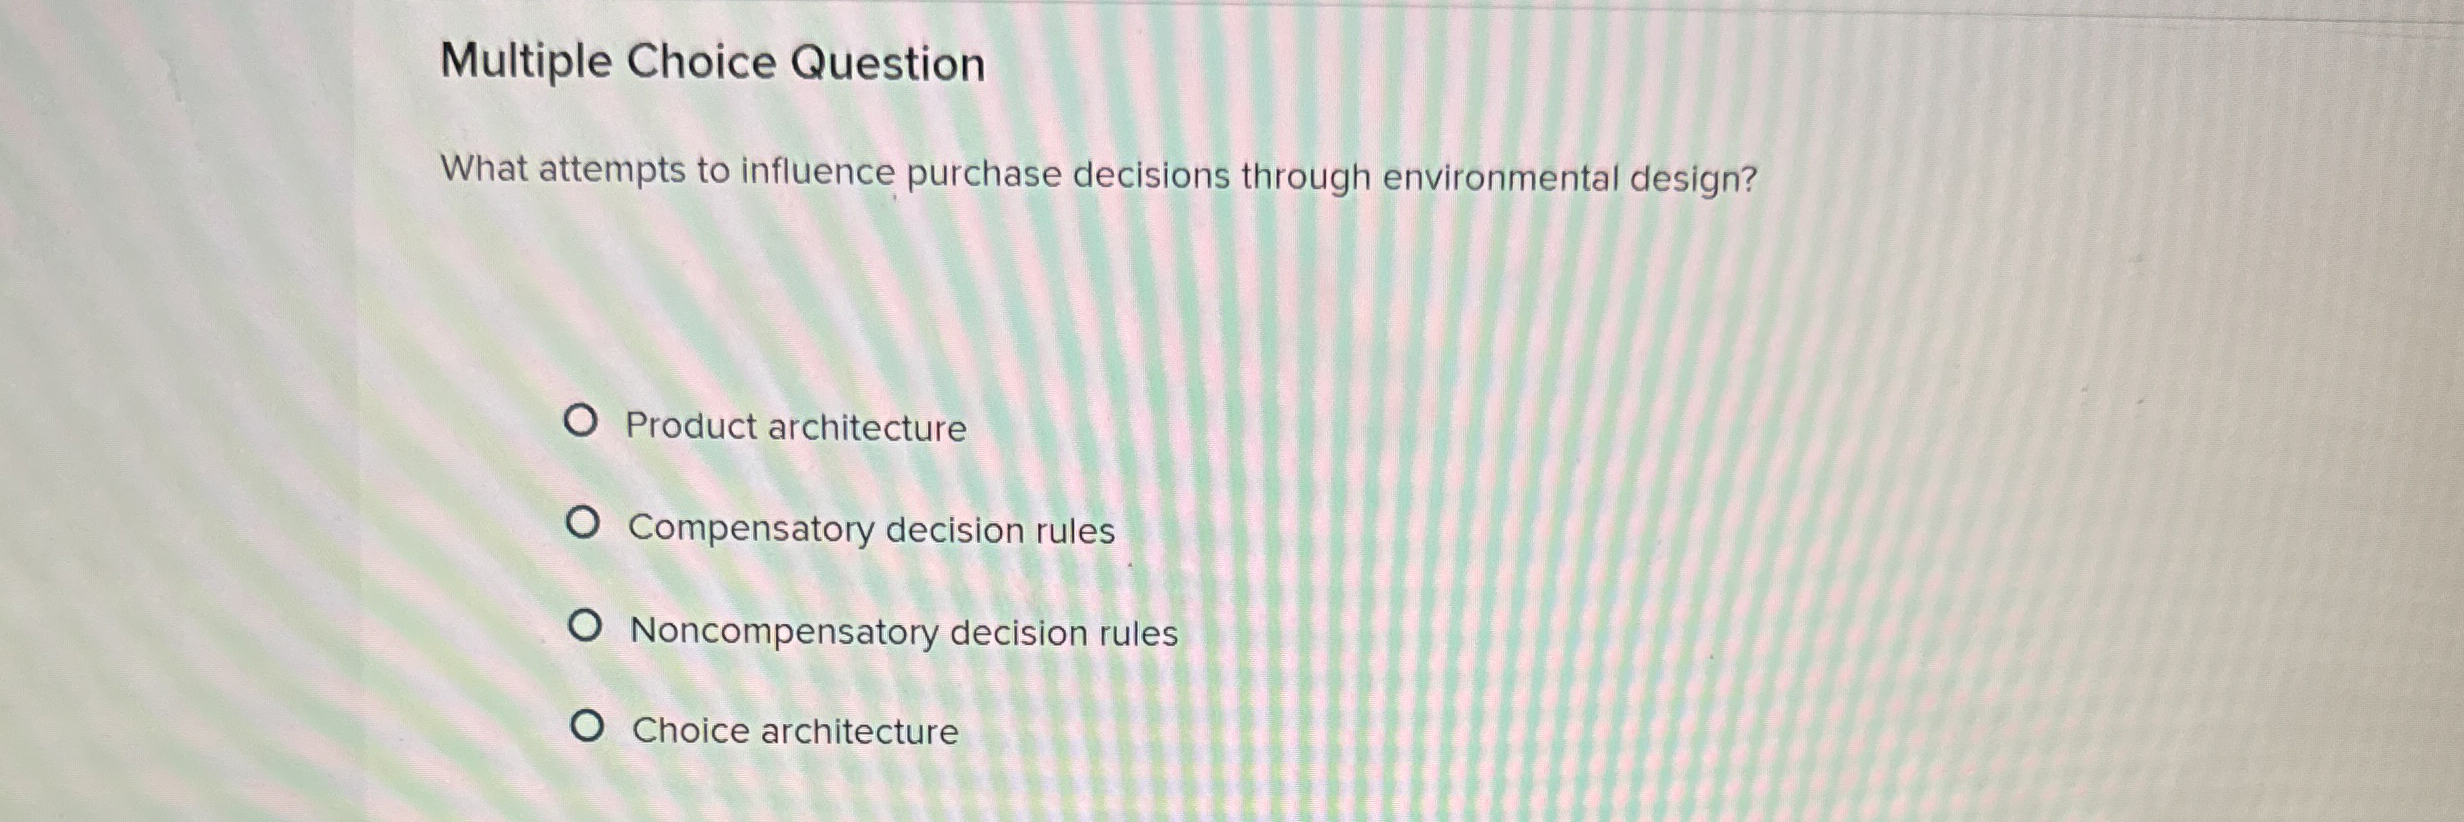Click the circle next to Choice architecture
The width and height of the screenshot is (2464, 822).
[x=588, y=725]
